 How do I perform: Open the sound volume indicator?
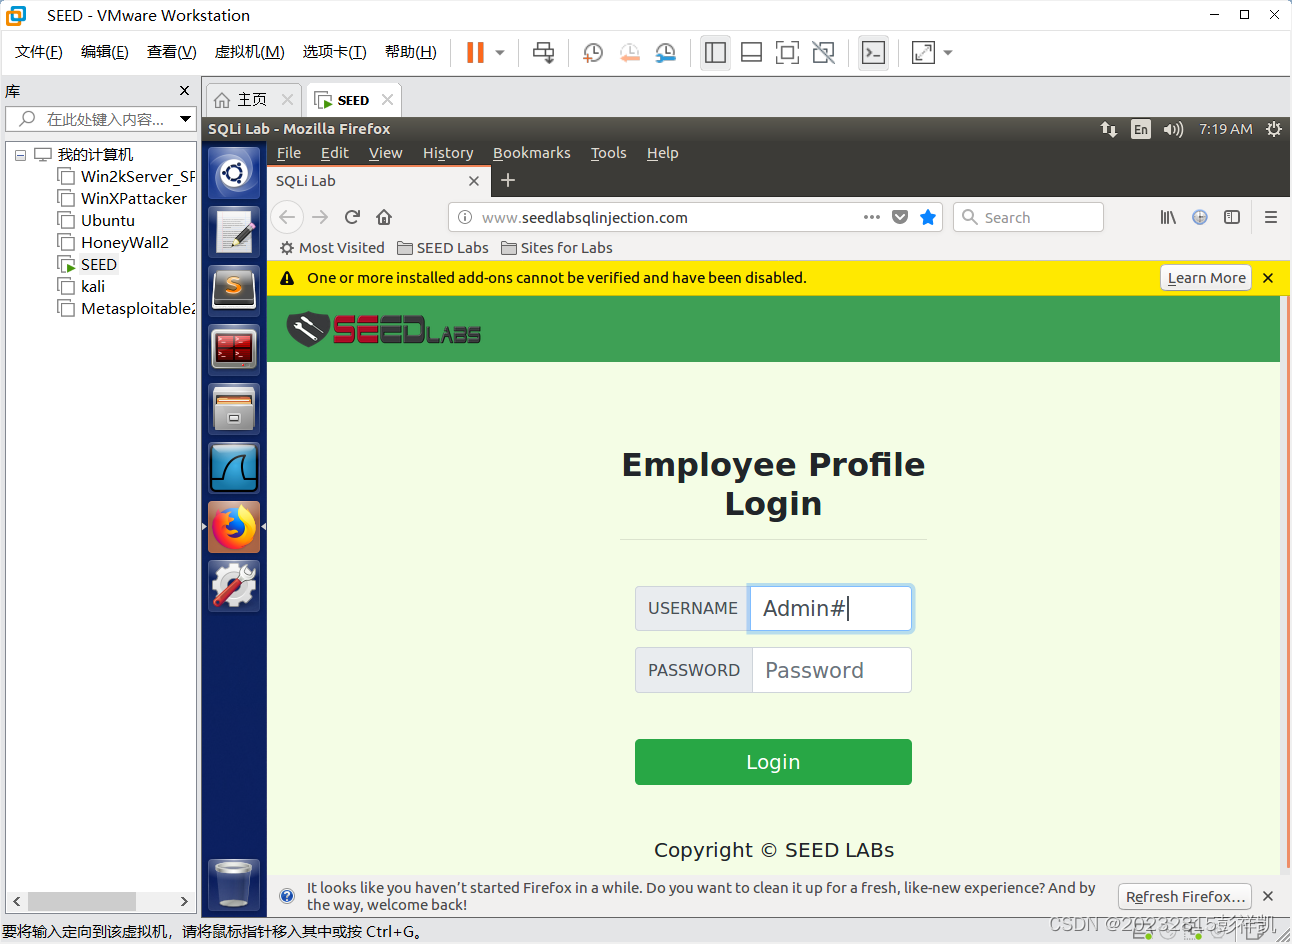point(1173,129)
